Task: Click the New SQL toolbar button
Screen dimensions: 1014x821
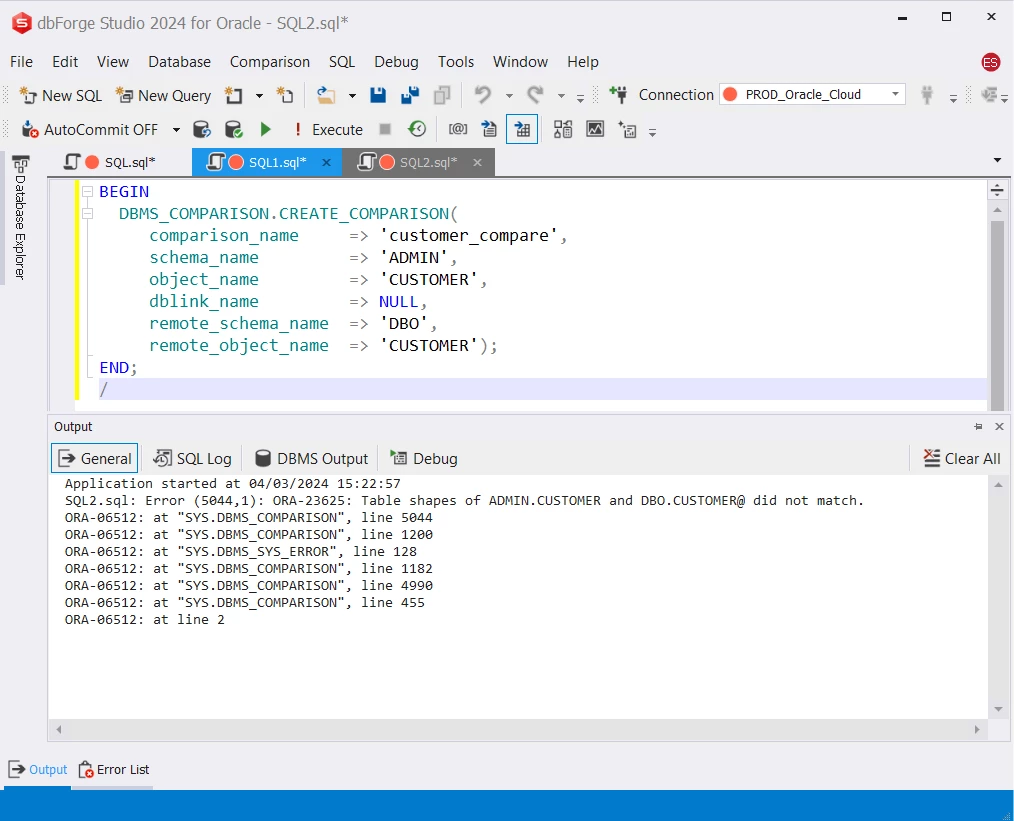Action: (61, 96)
